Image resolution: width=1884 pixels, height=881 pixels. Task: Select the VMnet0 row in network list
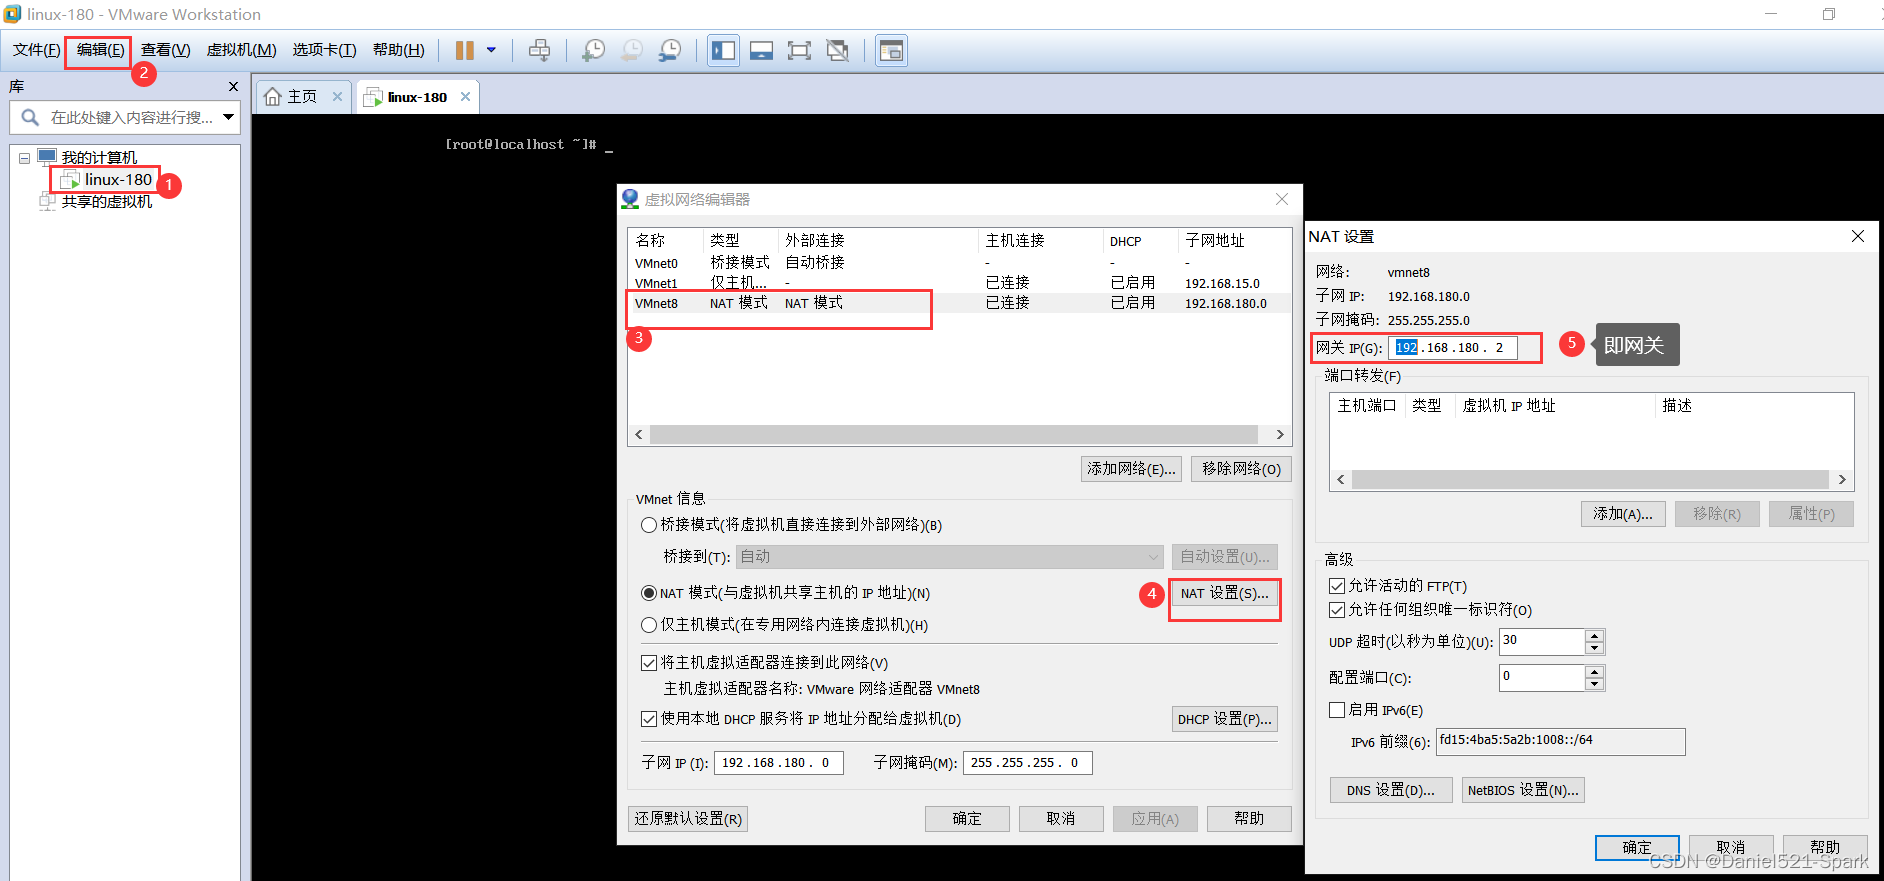(x=959, y=263)
